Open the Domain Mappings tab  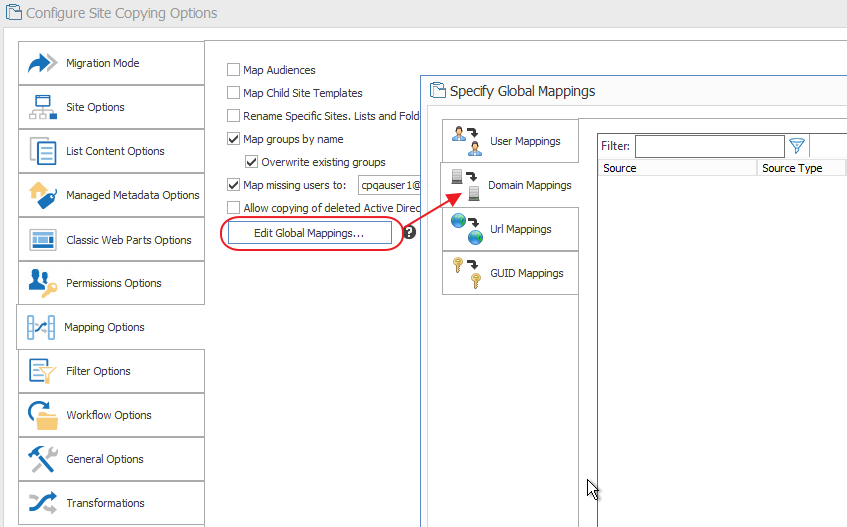(510, 185)
